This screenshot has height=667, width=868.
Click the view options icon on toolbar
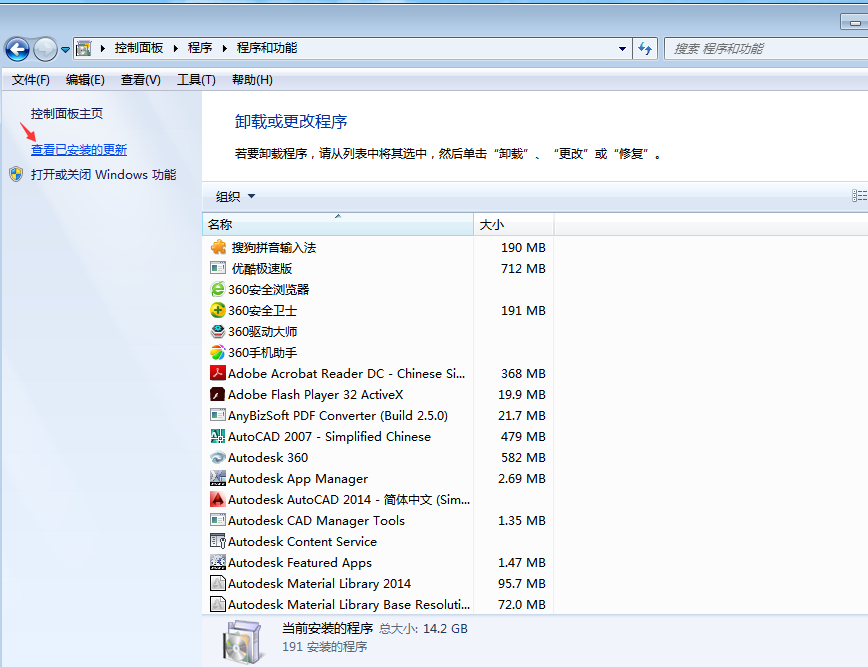(x=859, y=195)
